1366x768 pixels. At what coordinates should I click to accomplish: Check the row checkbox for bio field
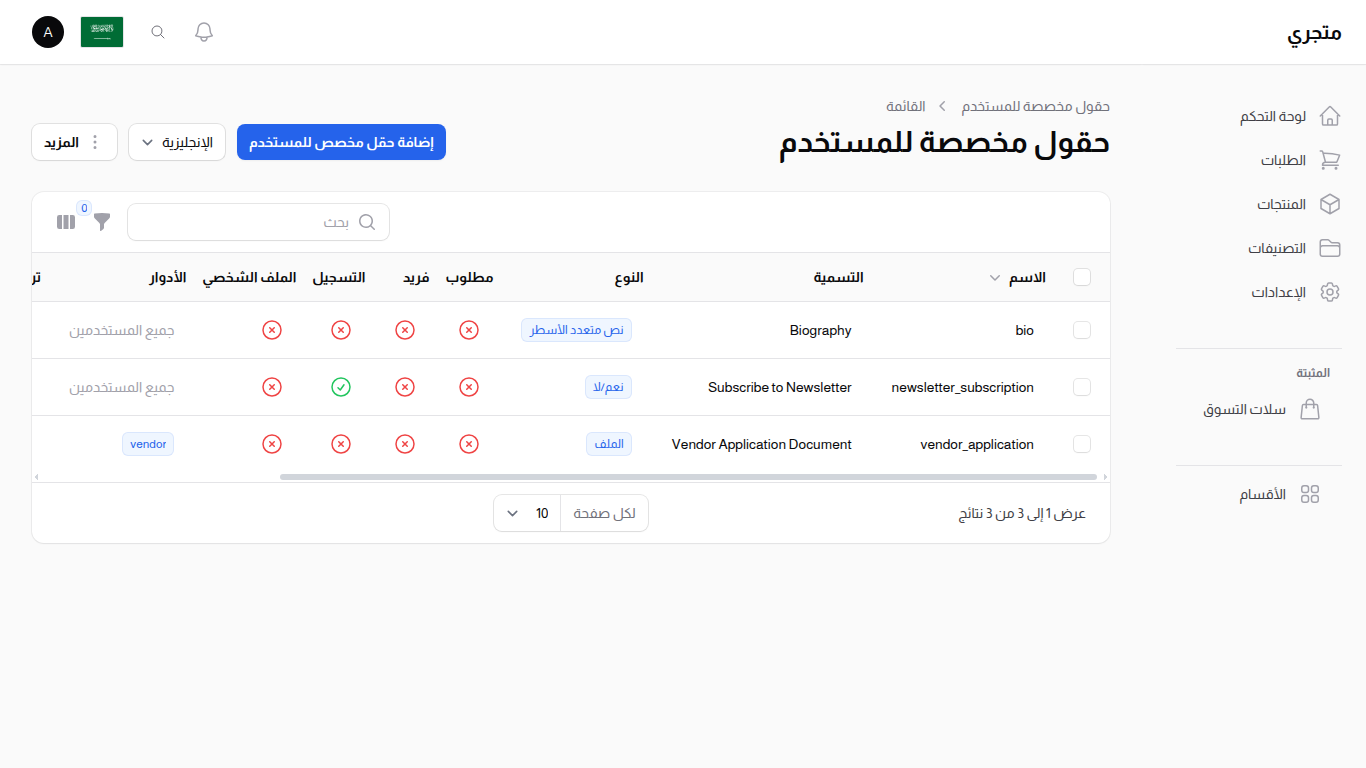pos(1081,330)
